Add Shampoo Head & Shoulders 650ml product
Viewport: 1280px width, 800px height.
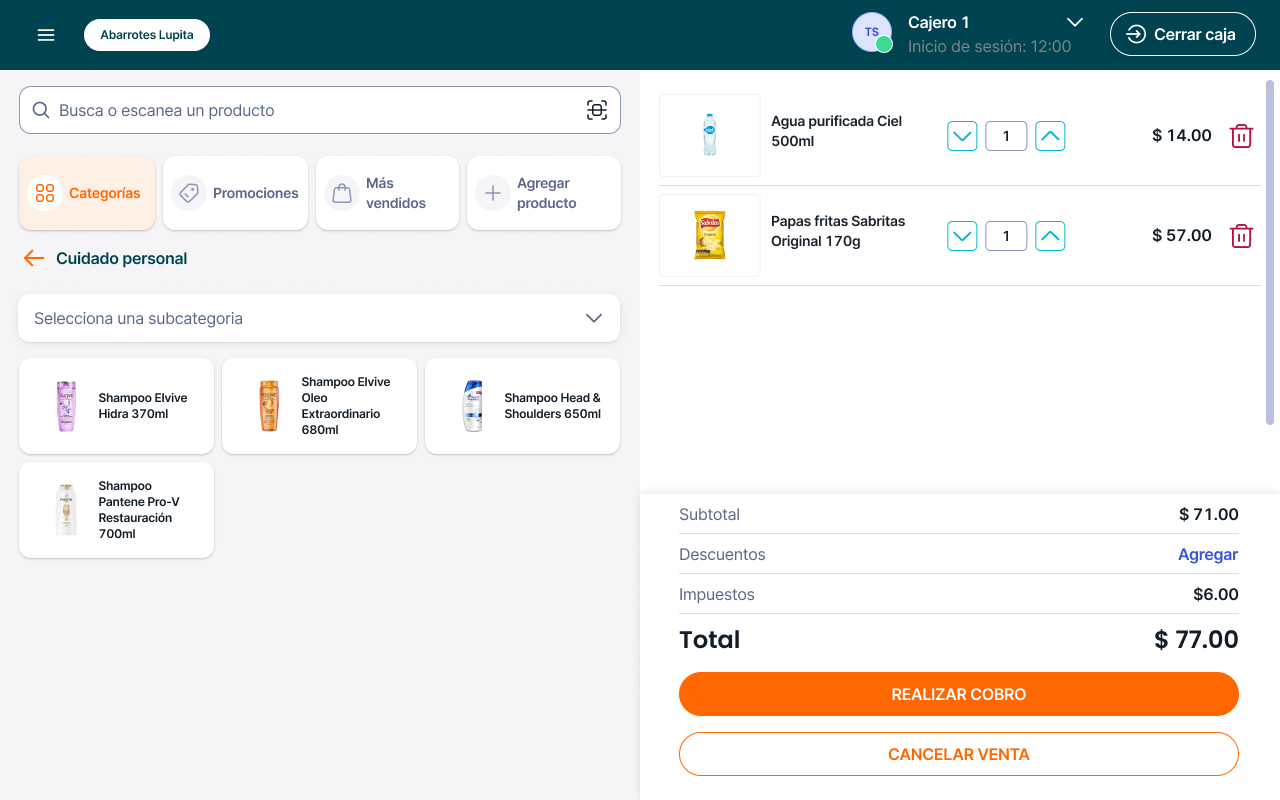[x=522, y=406]
